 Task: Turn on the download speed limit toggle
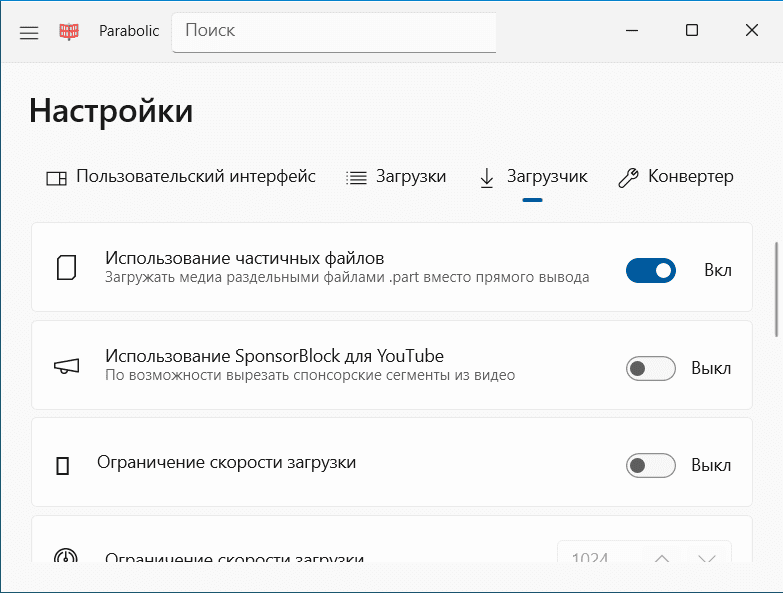[x=650, y=465]
